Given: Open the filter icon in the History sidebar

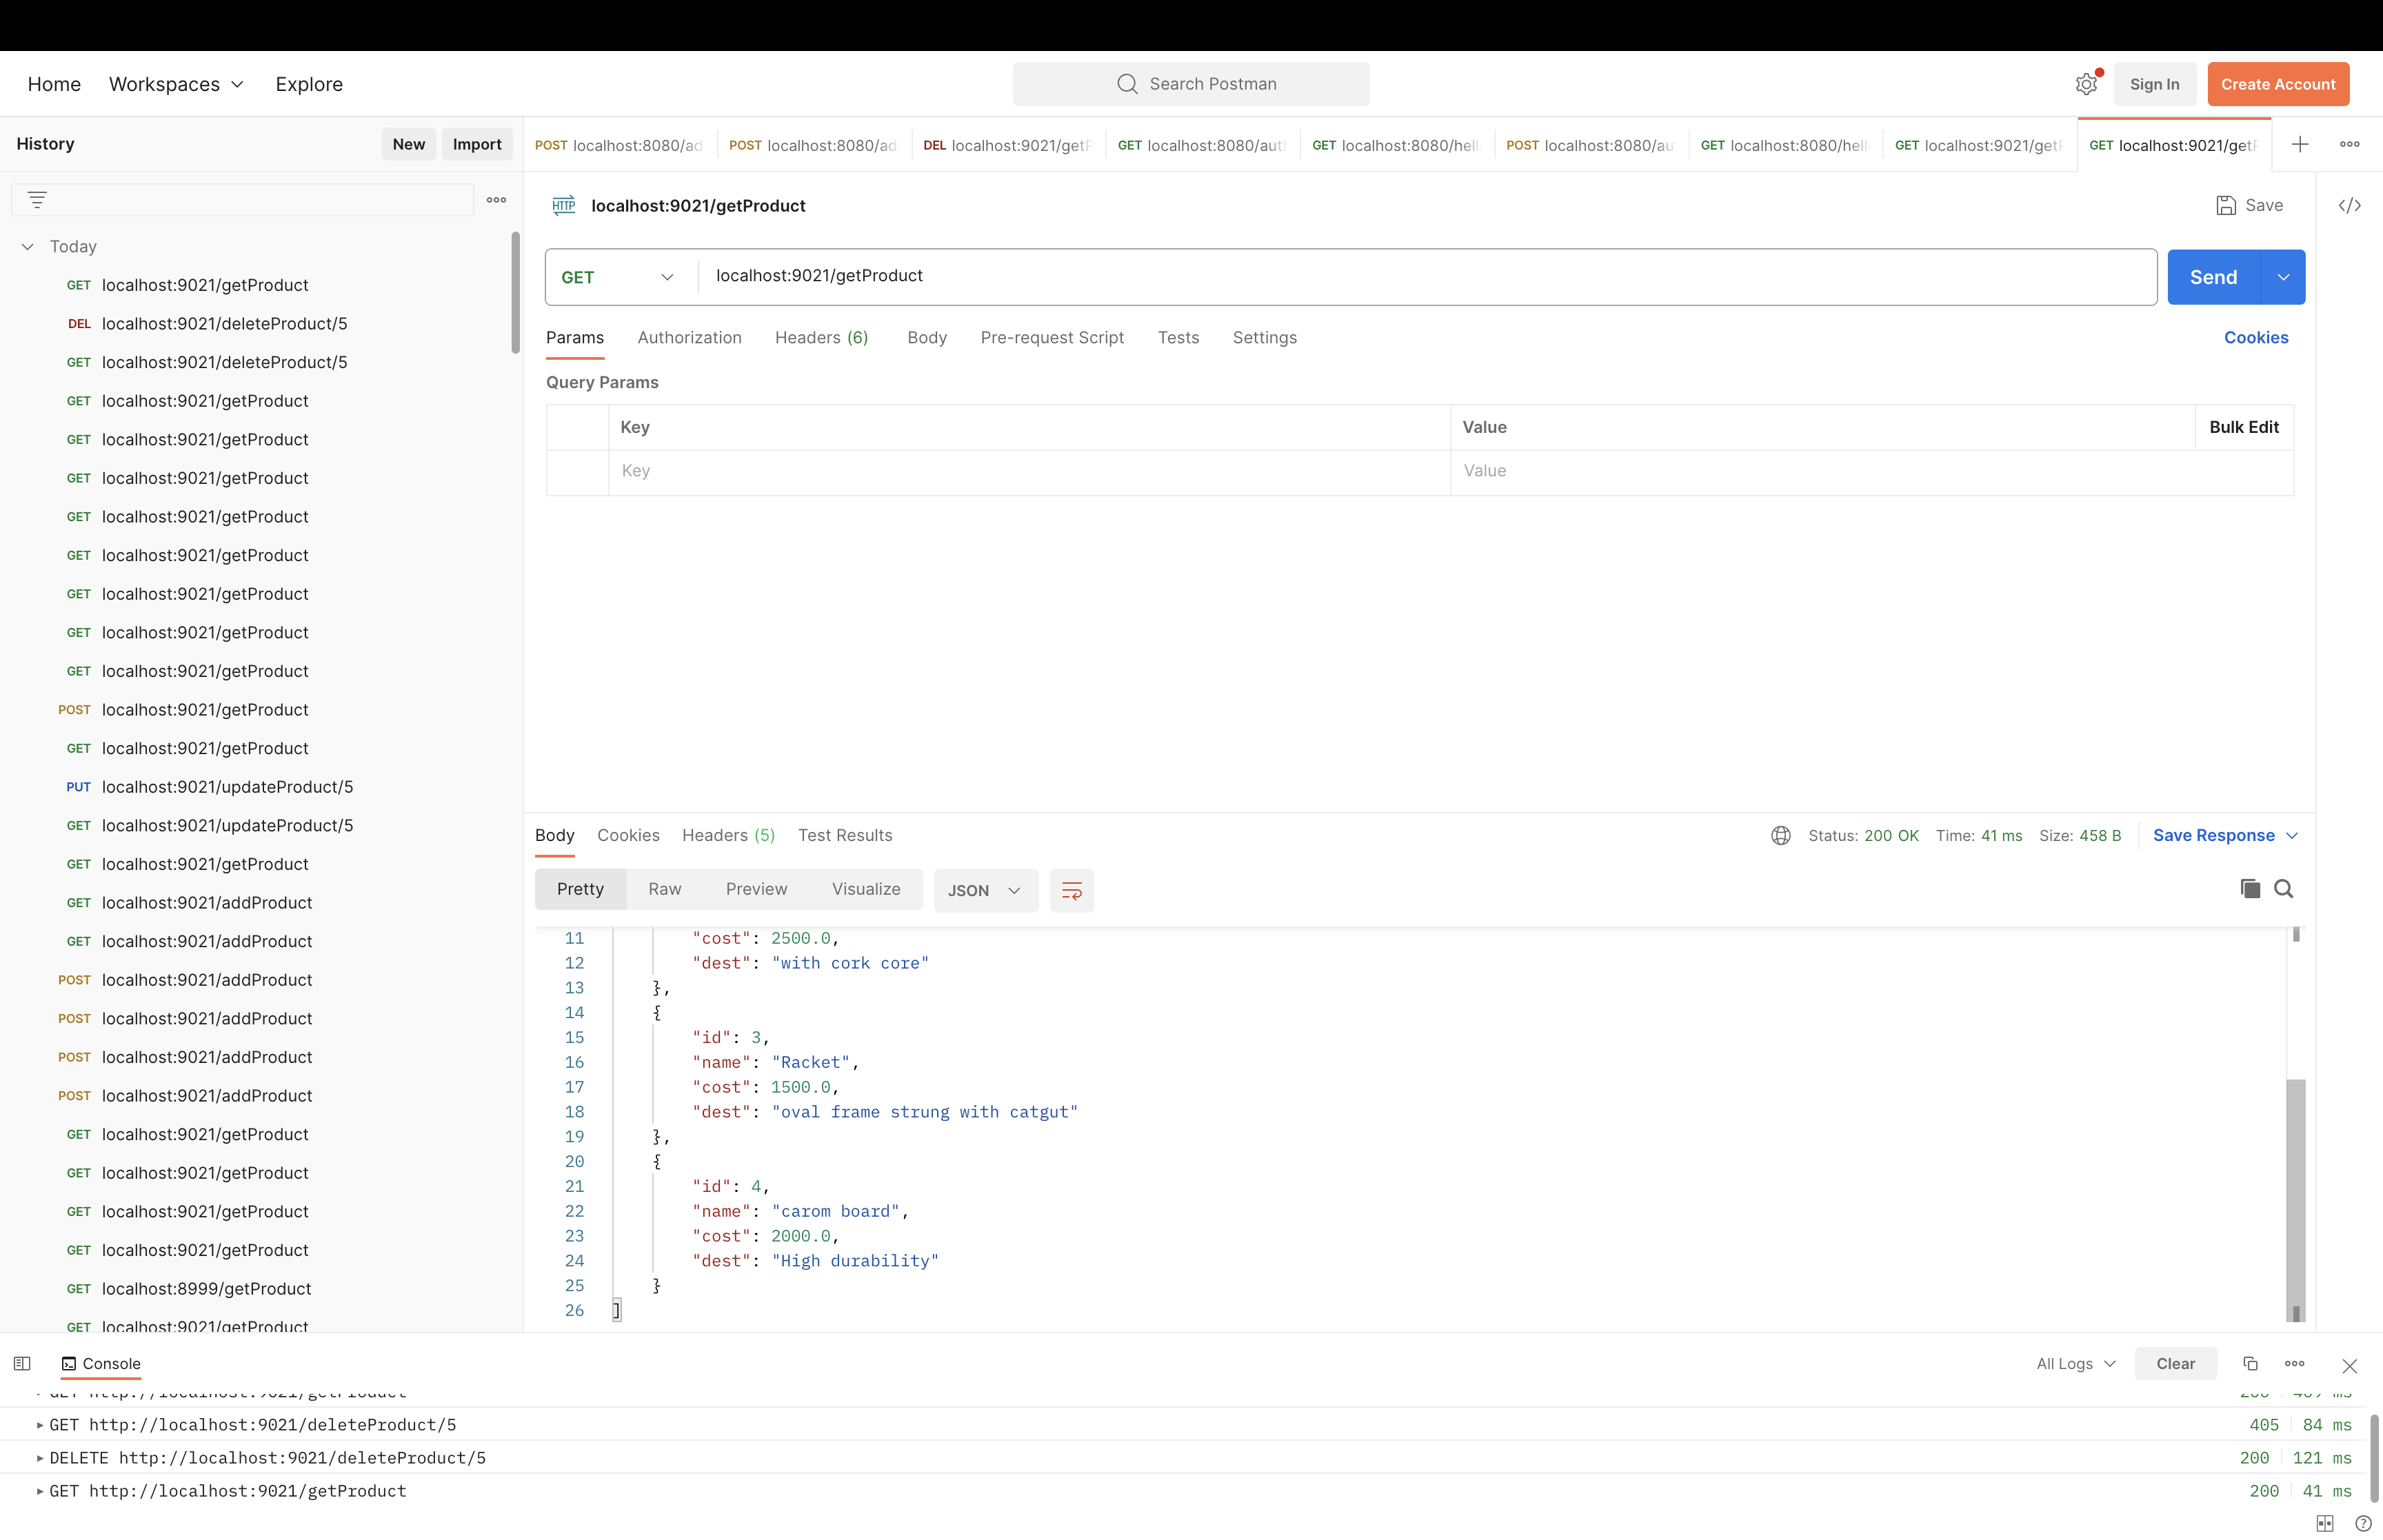Looking at the screenshot, I should (x=37, y=199).
